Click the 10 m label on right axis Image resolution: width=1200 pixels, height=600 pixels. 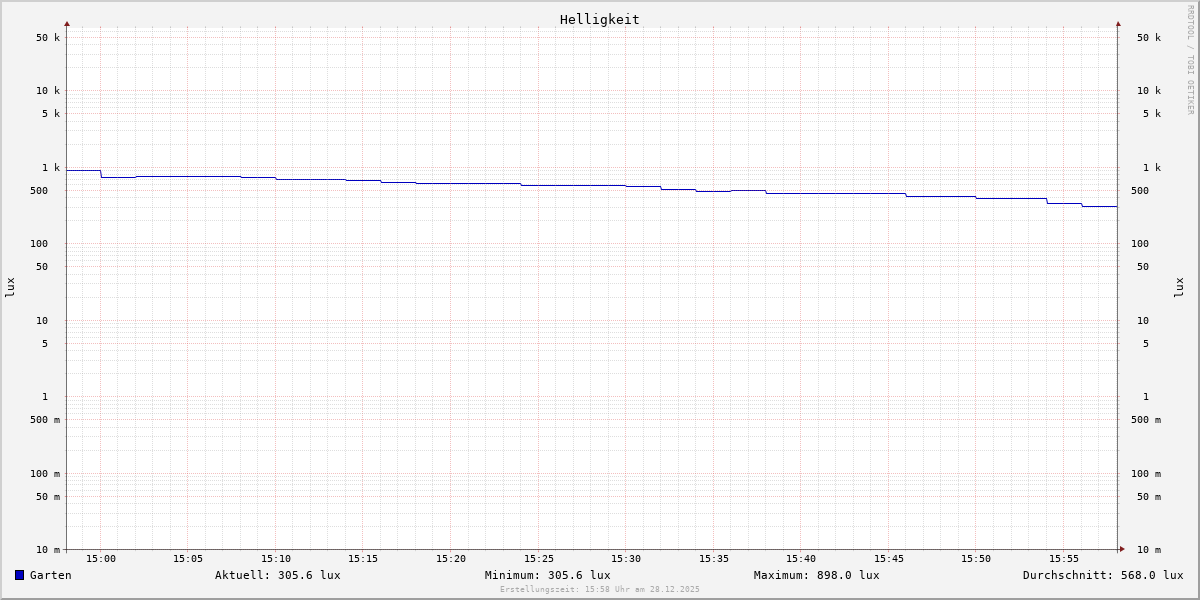tap(1148, 550)
